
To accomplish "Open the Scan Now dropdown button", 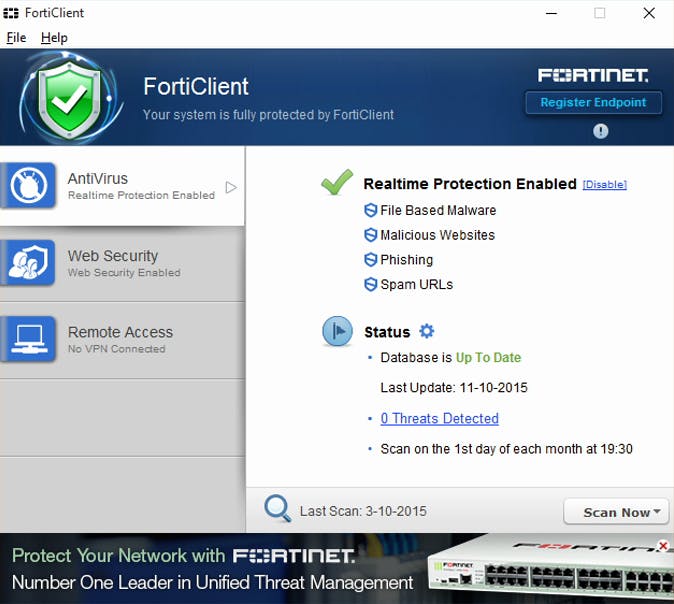I will pos(616,512).
